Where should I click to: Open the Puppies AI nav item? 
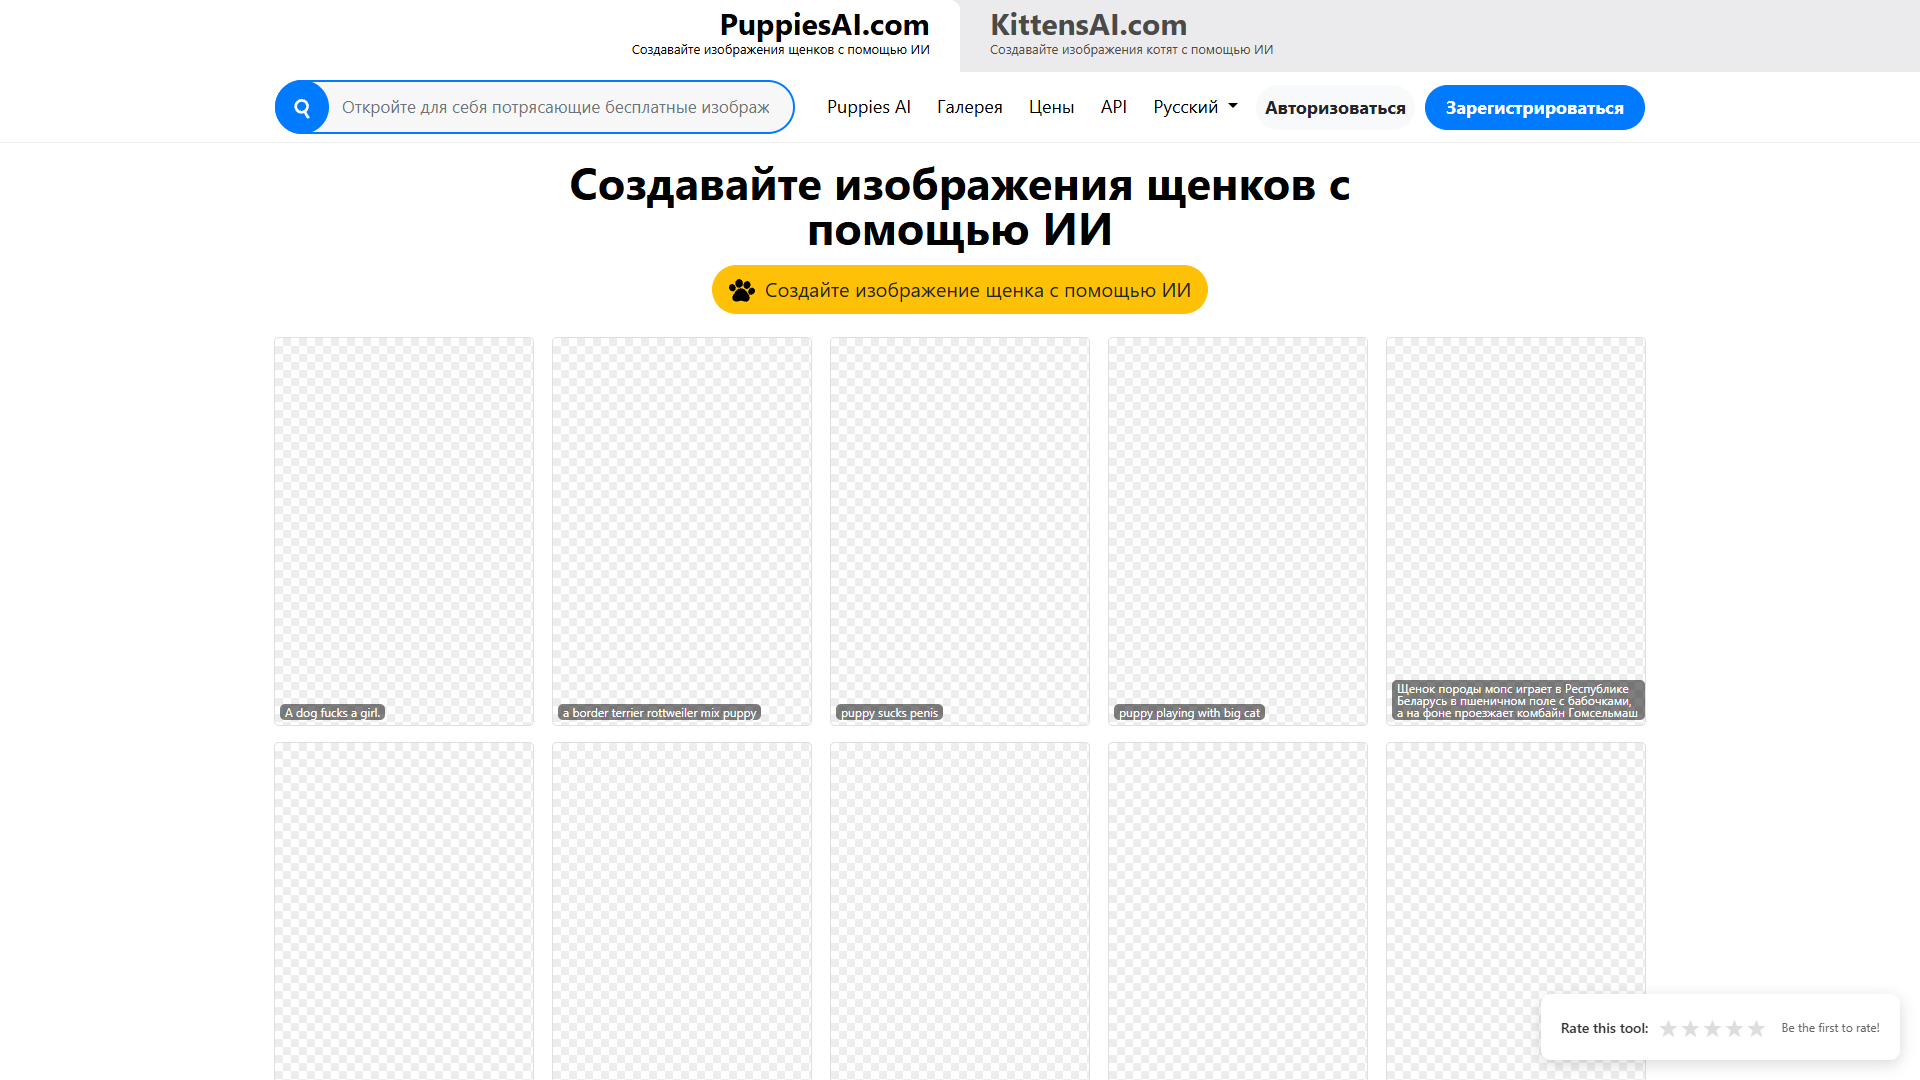(x=869, y=107)
